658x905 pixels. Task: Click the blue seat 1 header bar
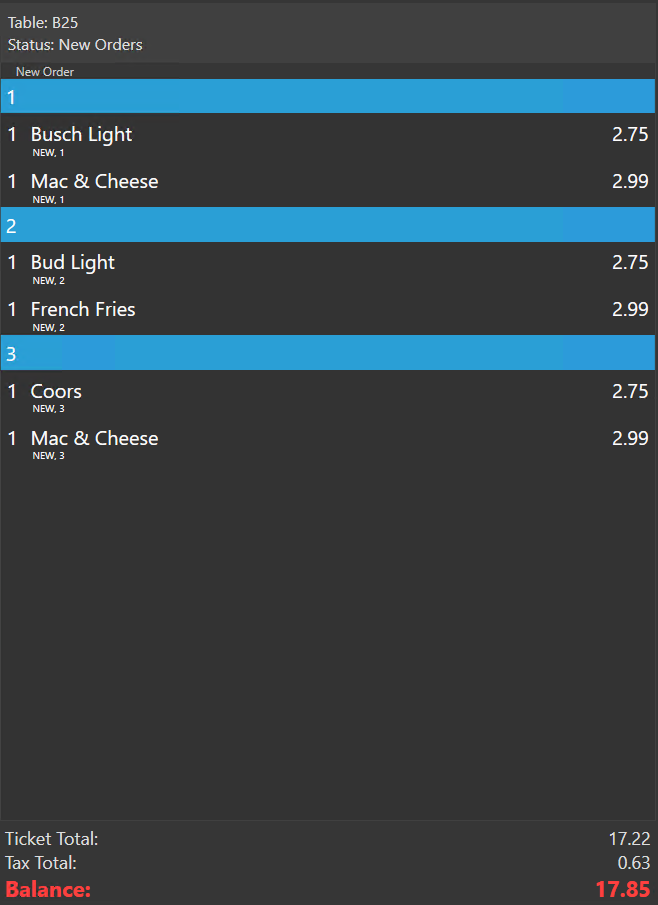[x=328, y=97]
